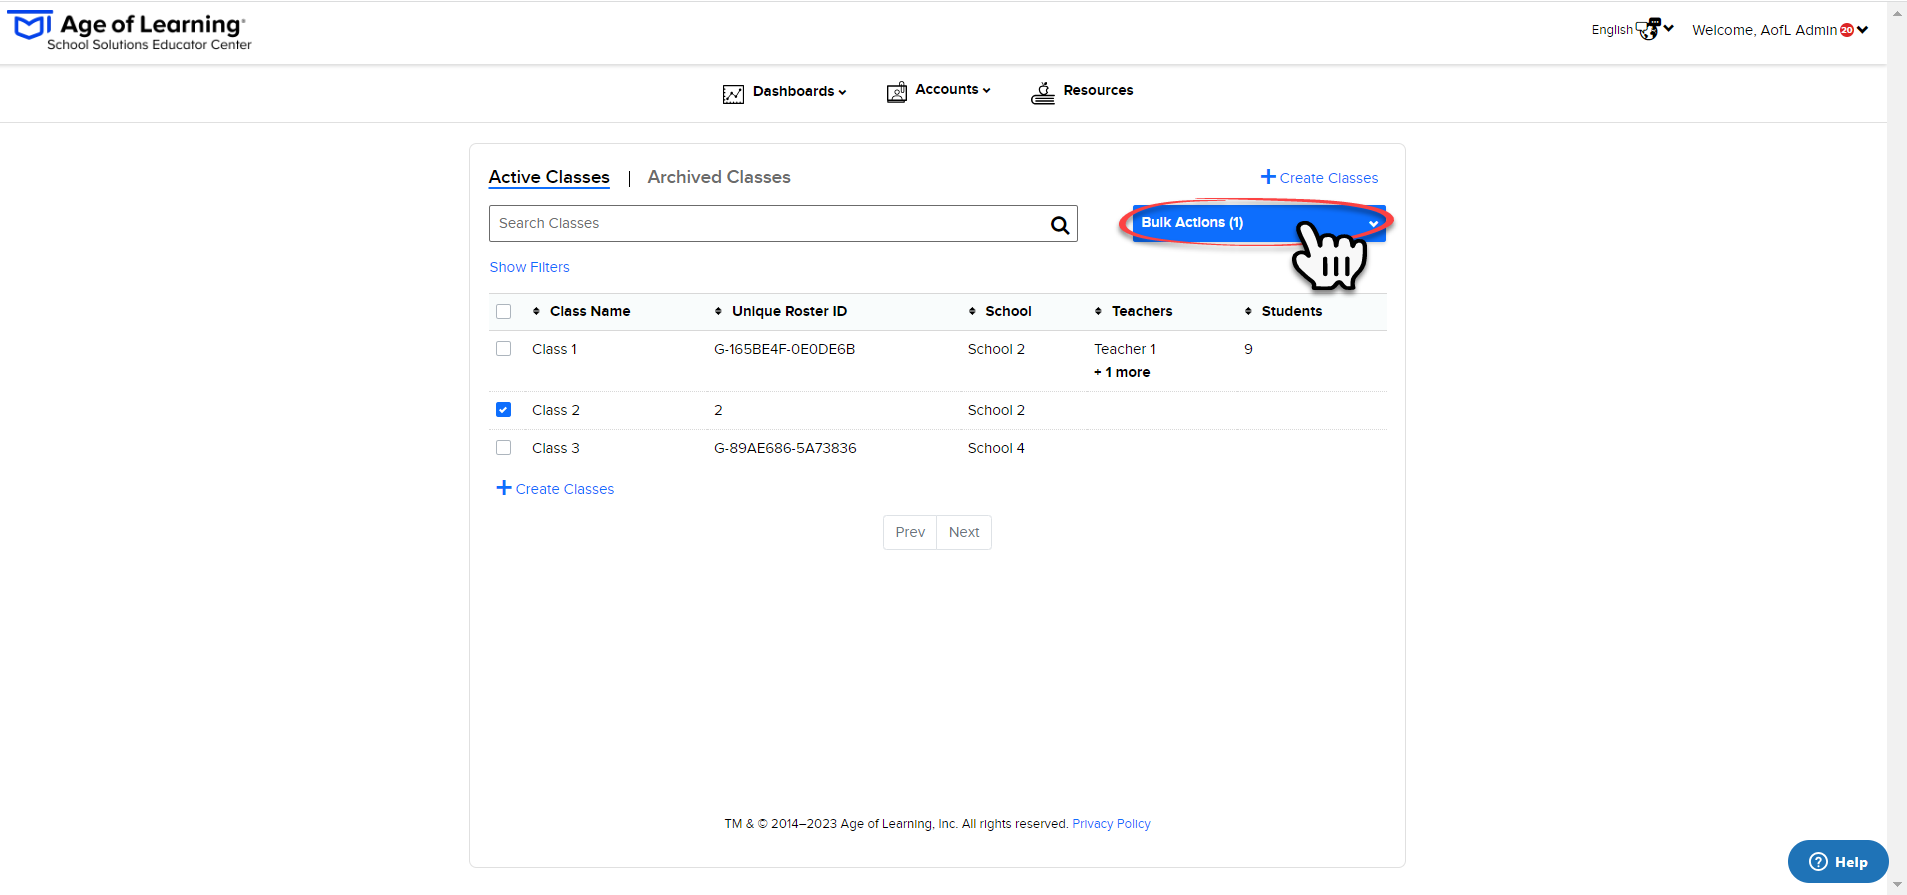
Task: Open the Dashboards chart icon
Action: click(733, 94)
